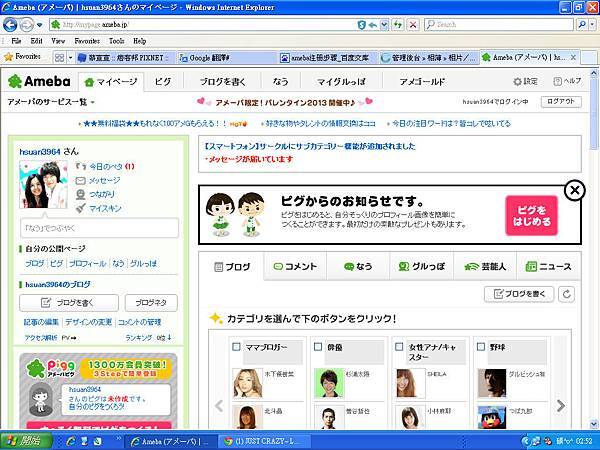Screen dimensions: 600x450
Task: Click the magnifier search button
Action: point(582,24)
